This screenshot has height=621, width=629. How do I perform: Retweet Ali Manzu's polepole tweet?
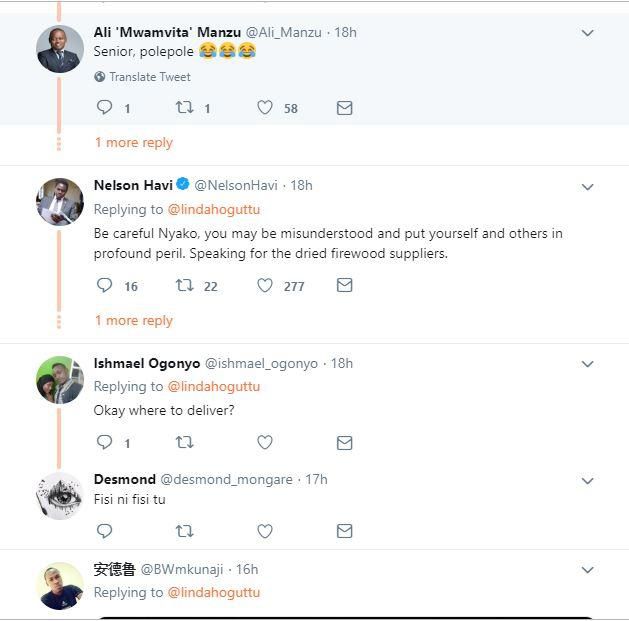[184, 108]
